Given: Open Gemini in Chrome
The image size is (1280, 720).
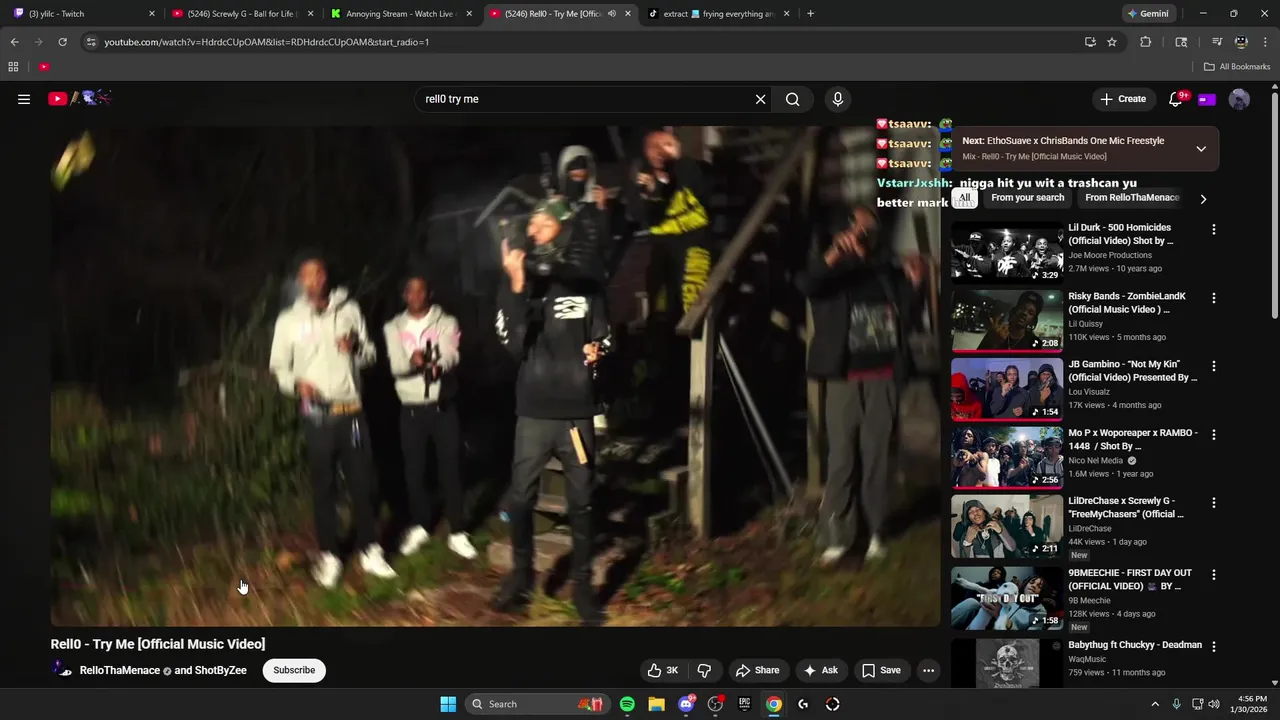Looking at the screenshot, I should [1148, 14].
